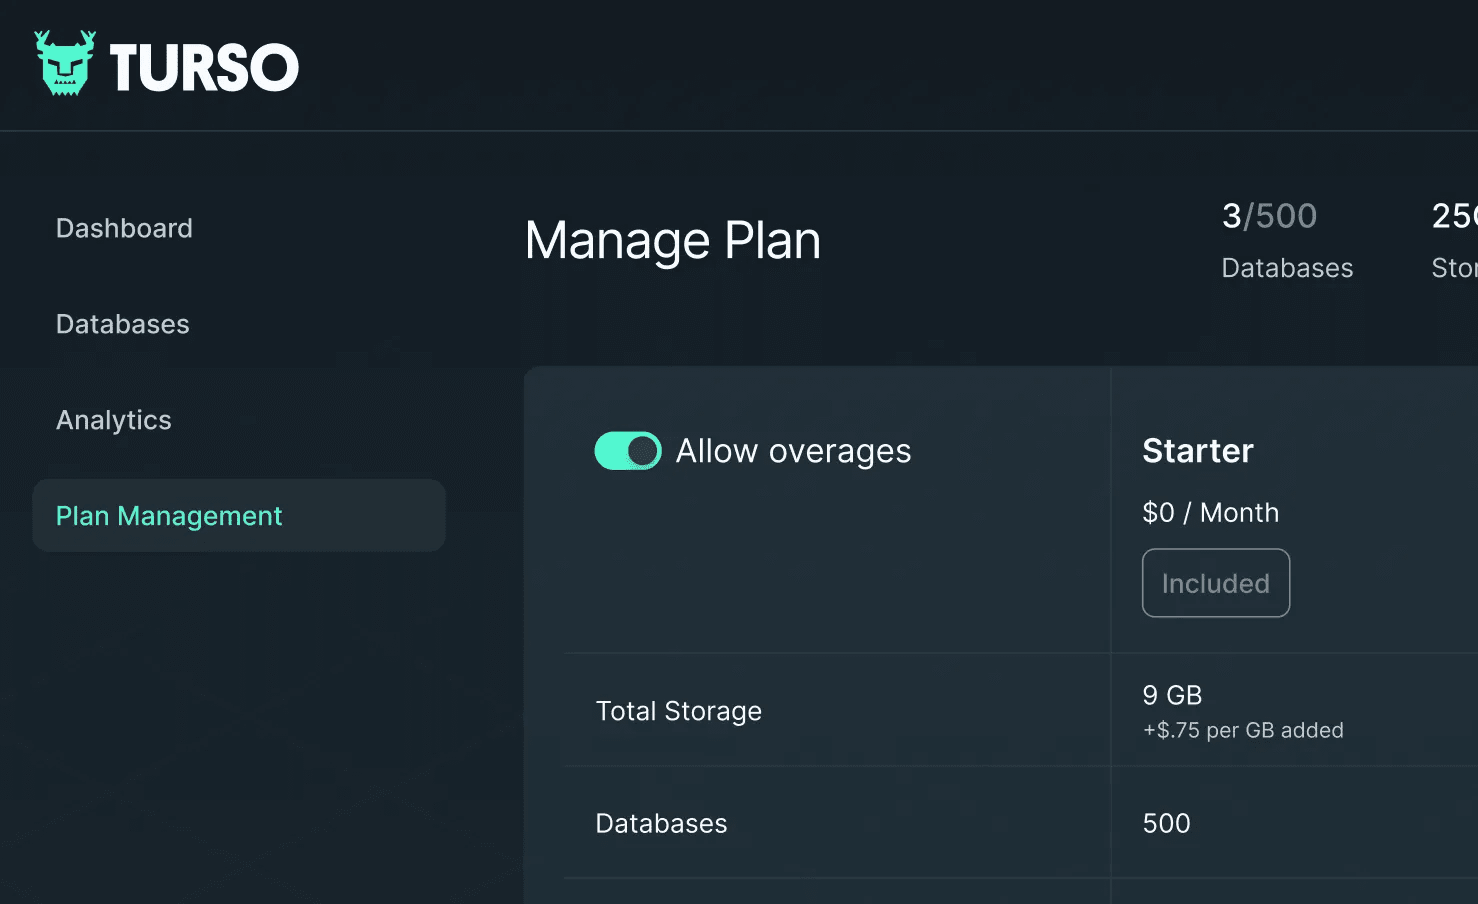Click the Allow overages label text

point(794,451)
